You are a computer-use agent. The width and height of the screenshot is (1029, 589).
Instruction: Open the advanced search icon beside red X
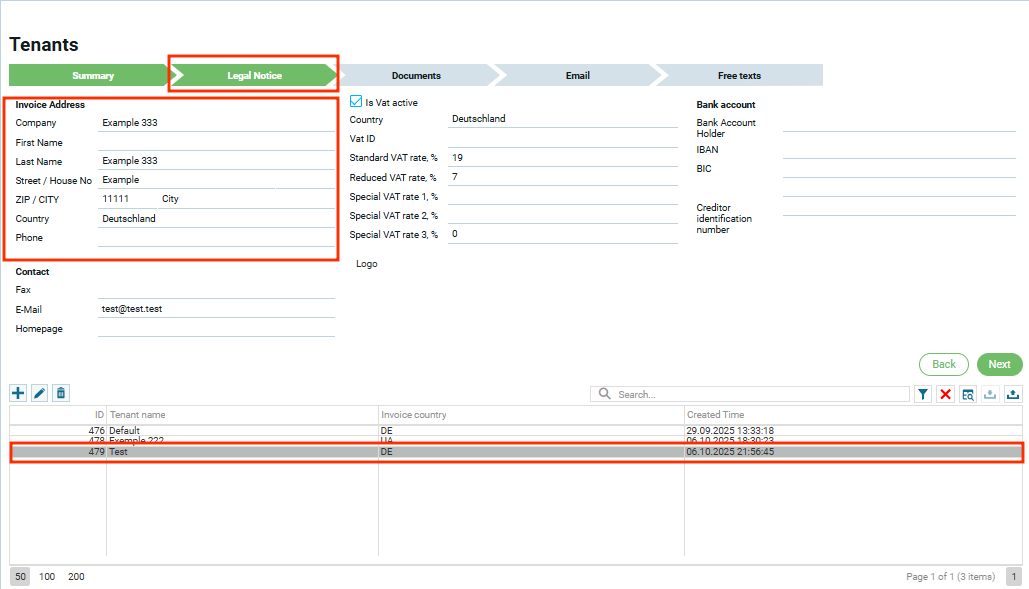click(968, 395)
